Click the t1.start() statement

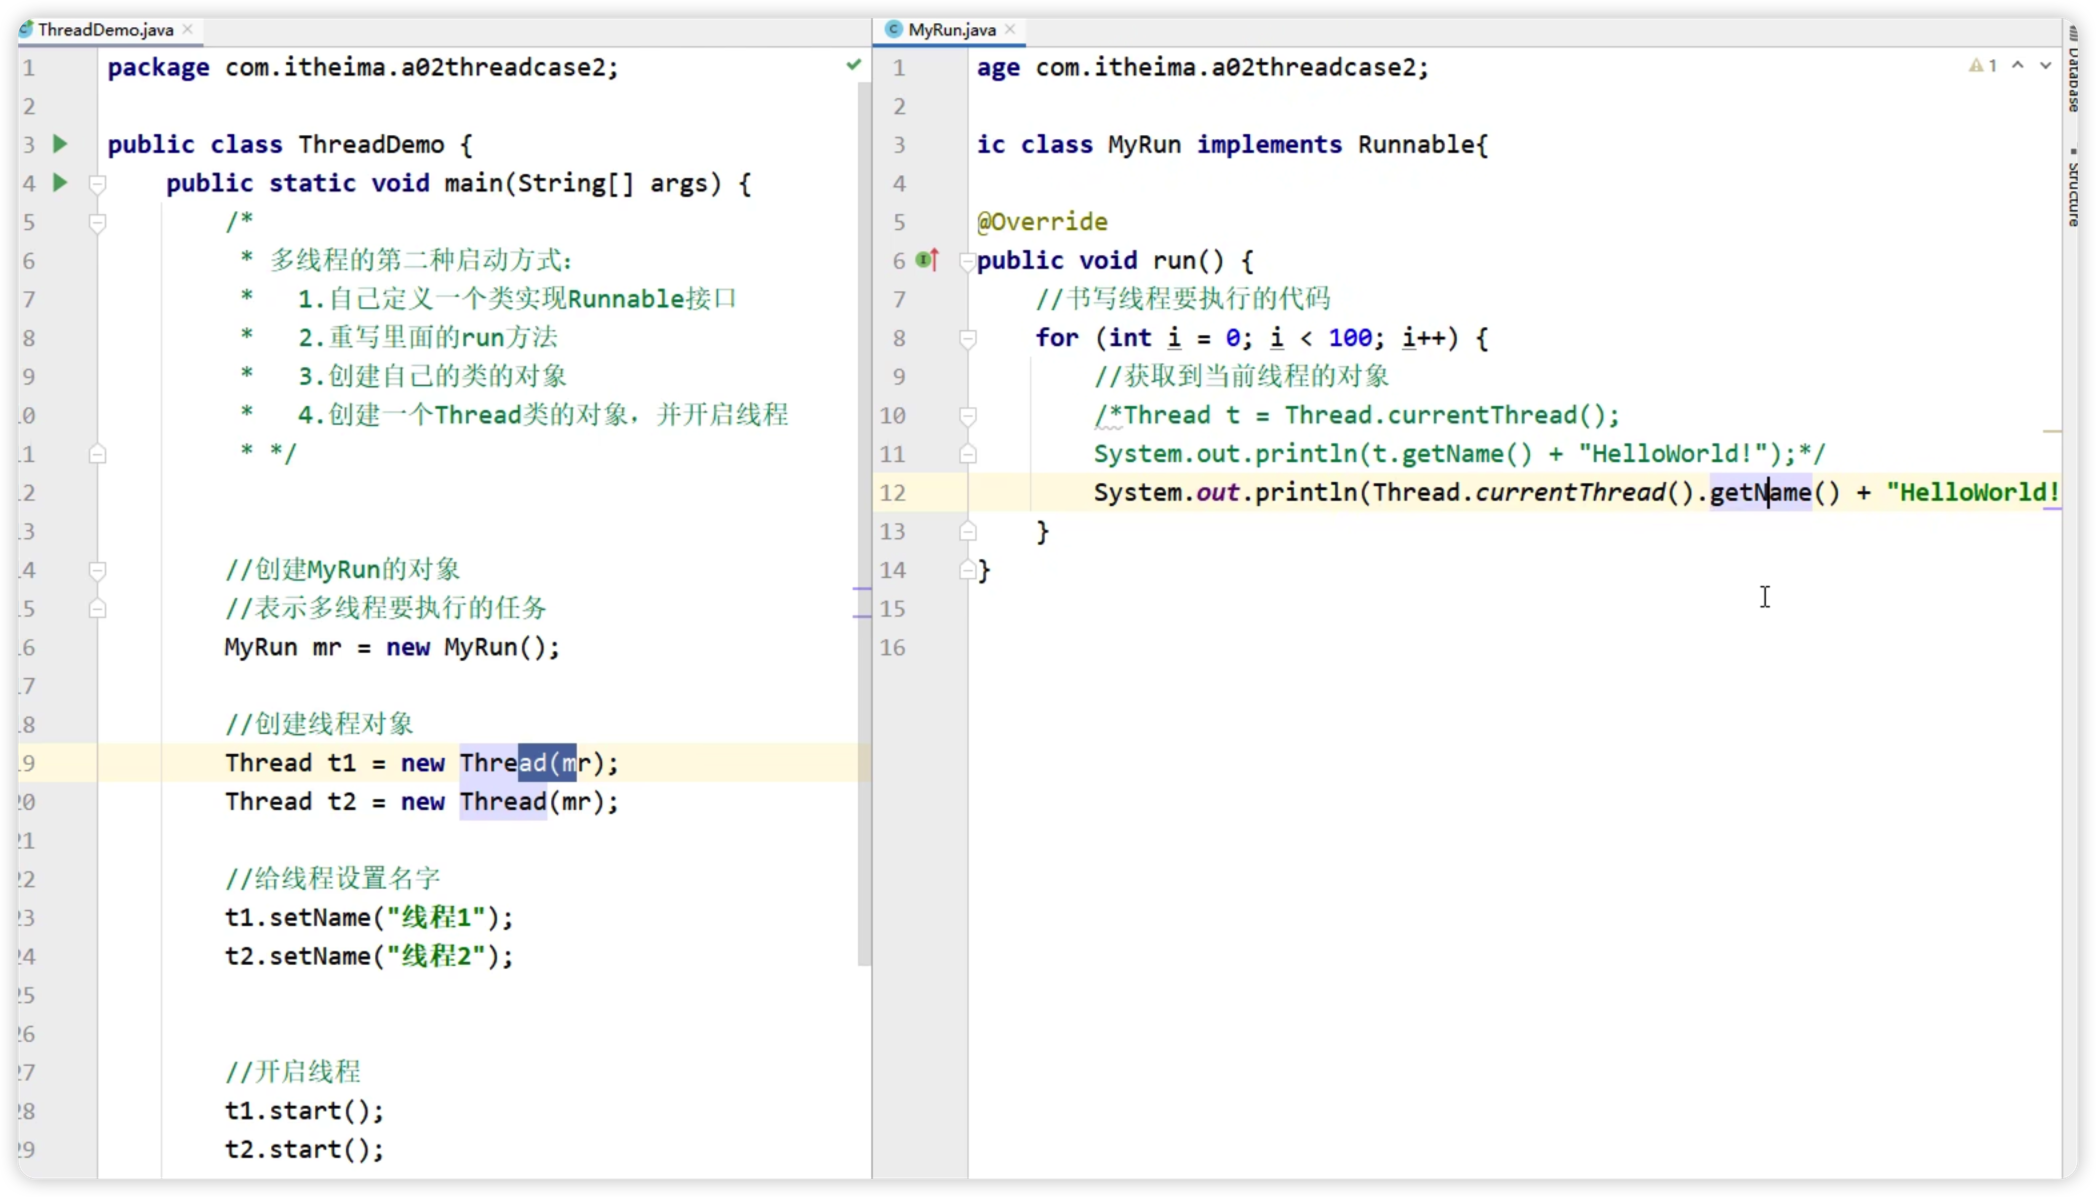point(304,1110)
